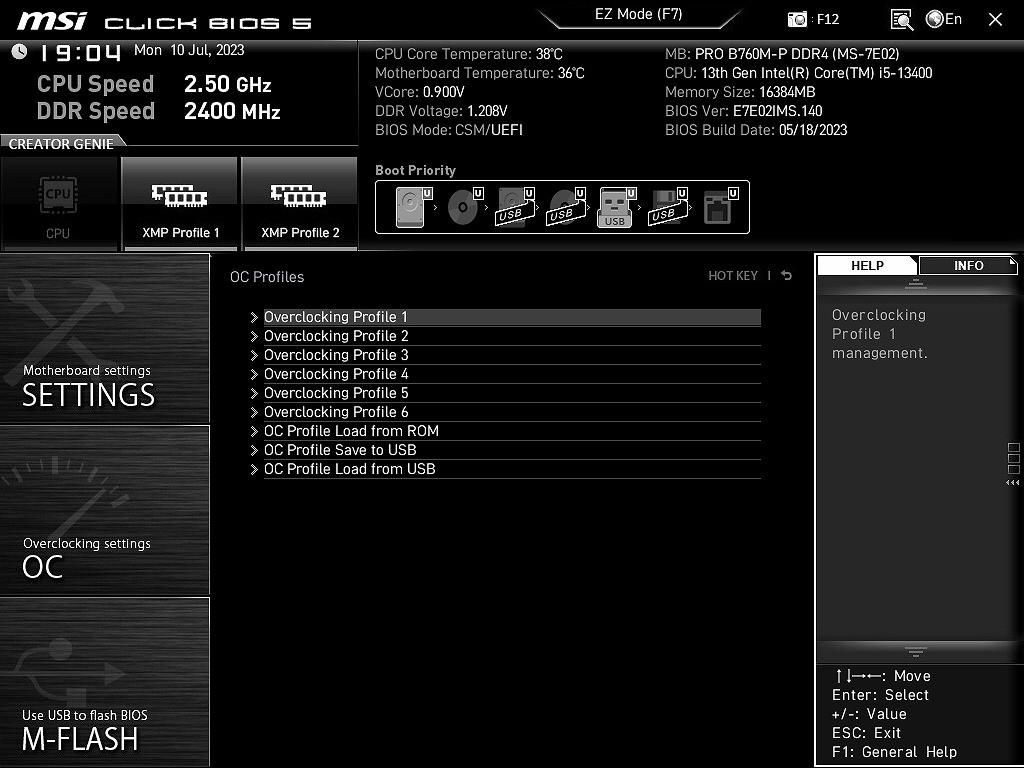The height and width of the screenshot is (768, 1024).
Task: Enable XMP Profile 1
Action: (180, 203)
